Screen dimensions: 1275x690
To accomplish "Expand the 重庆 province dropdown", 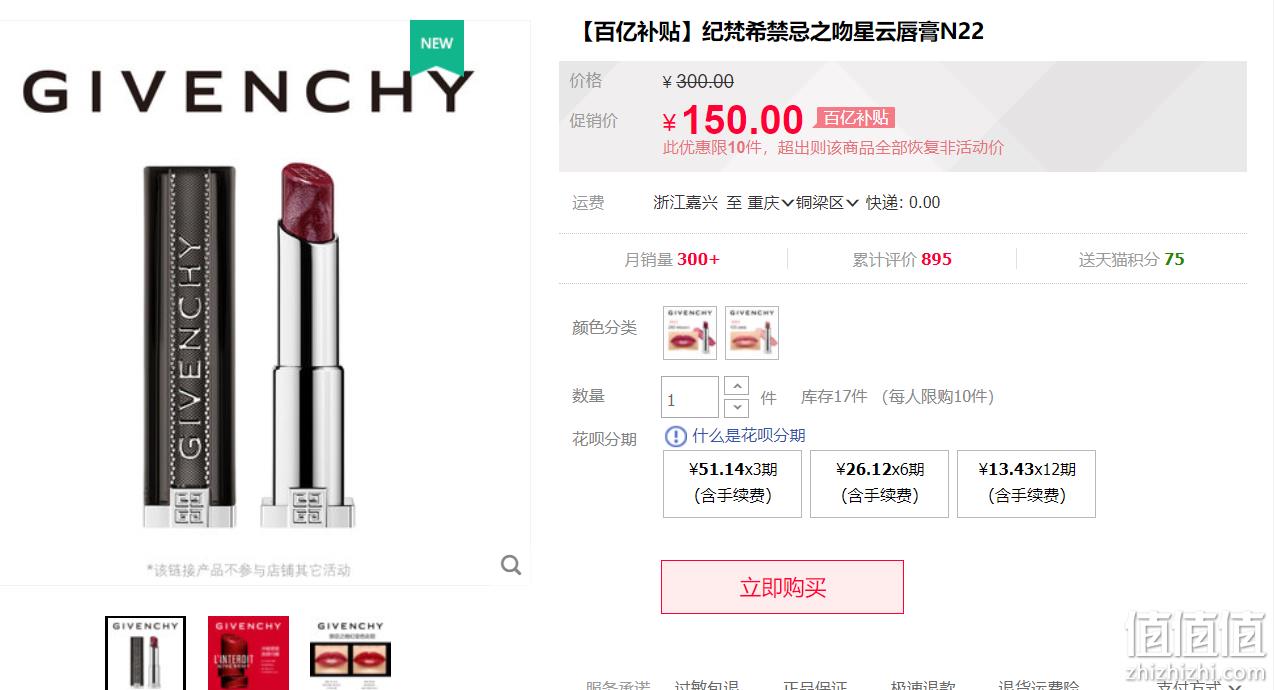I will tap(771, 202).
